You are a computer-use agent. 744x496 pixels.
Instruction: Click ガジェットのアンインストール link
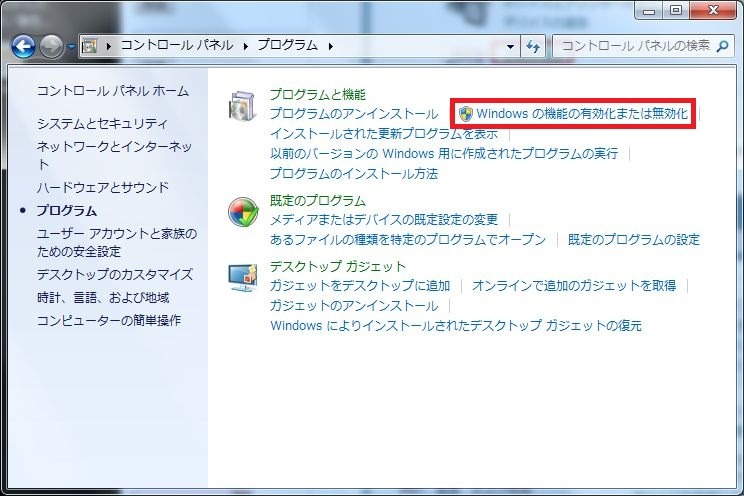(x=354, y=306)
